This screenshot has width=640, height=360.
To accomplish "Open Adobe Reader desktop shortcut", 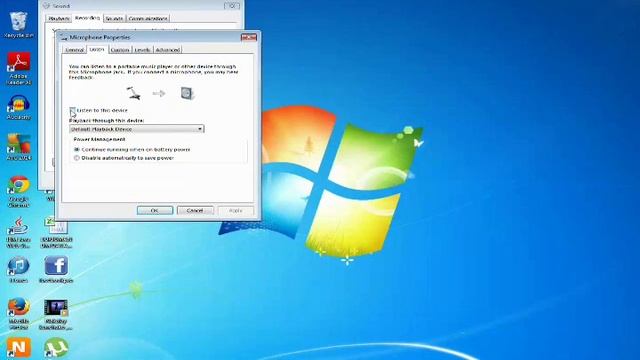I will tap(19, 68).
